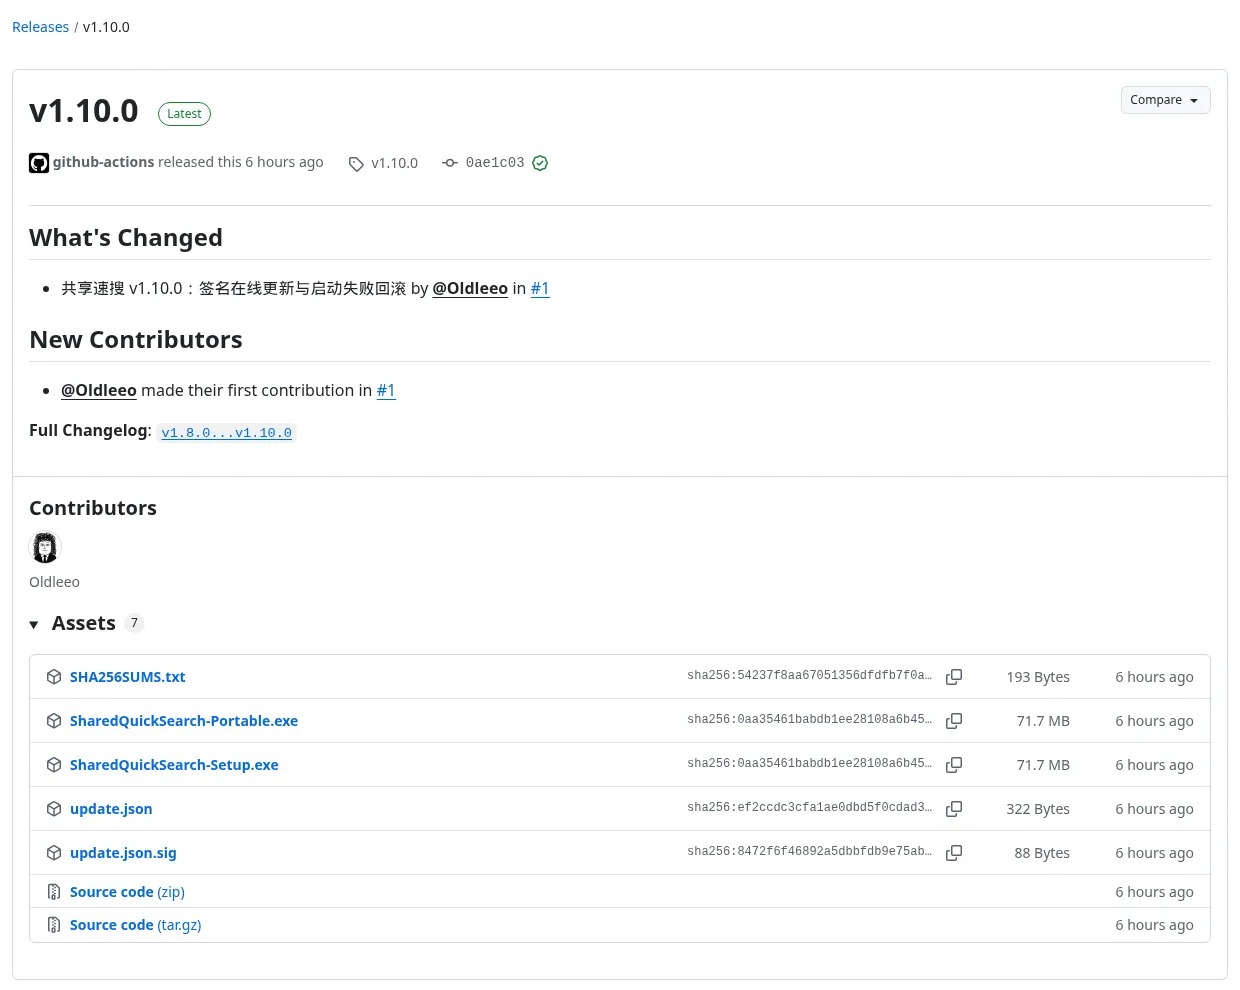
Task: Download update.json.sig
Action: 123,853
